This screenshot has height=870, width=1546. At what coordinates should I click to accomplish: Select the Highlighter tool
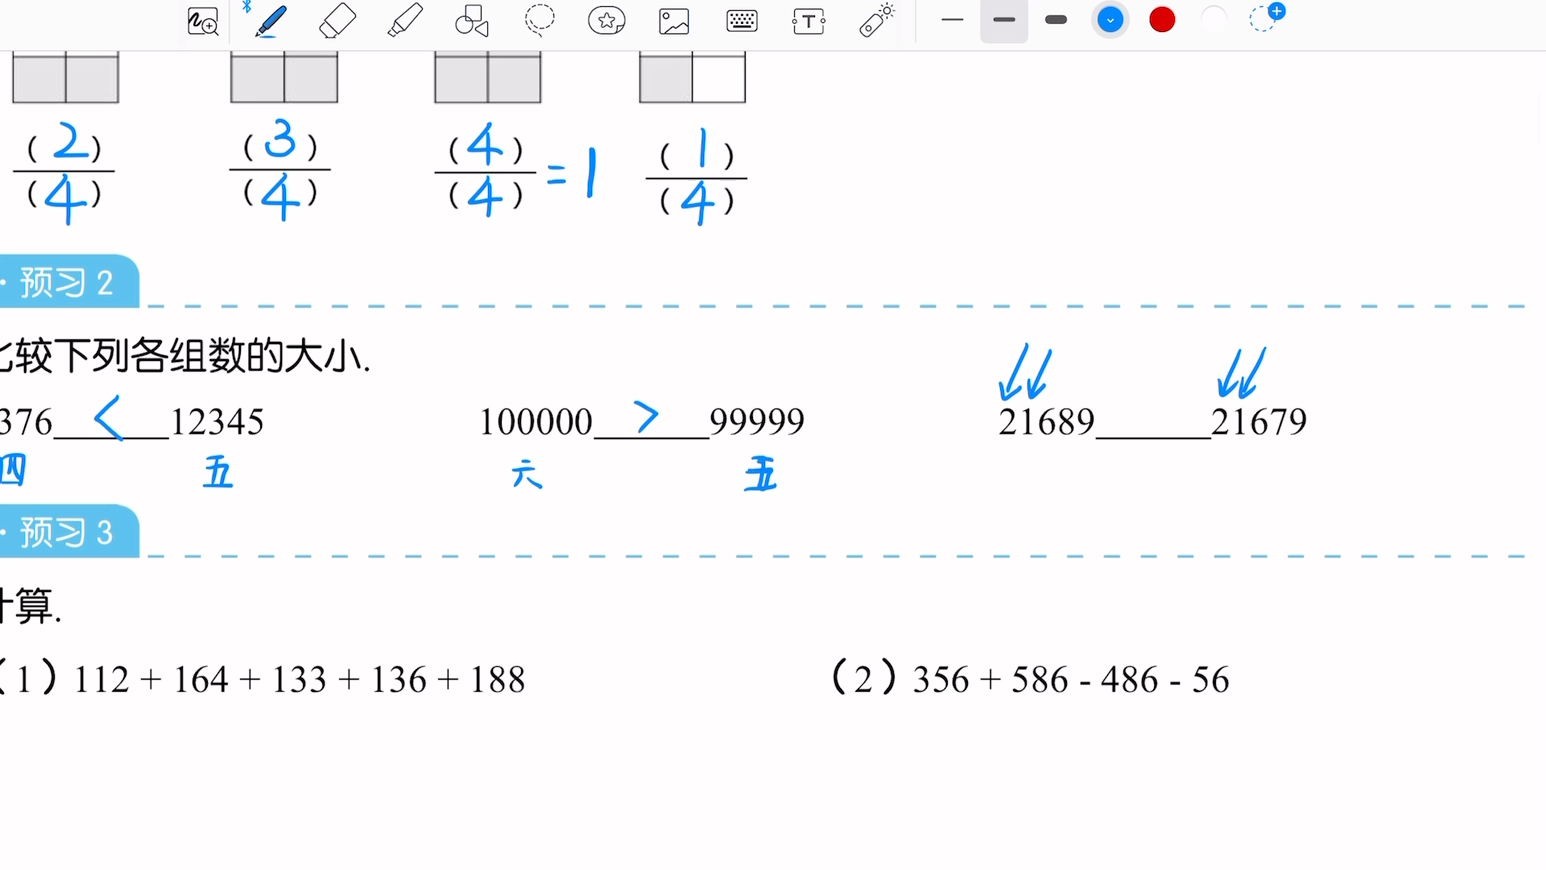click(405, 21)
